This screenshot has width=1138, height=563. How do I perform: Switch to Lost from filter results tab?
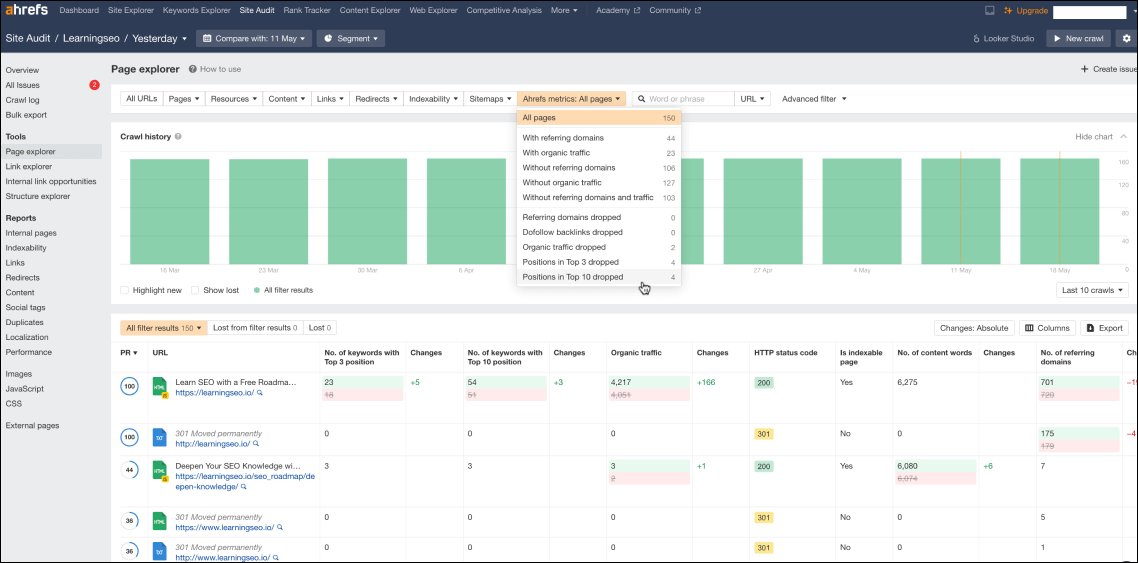coord(255,328)
